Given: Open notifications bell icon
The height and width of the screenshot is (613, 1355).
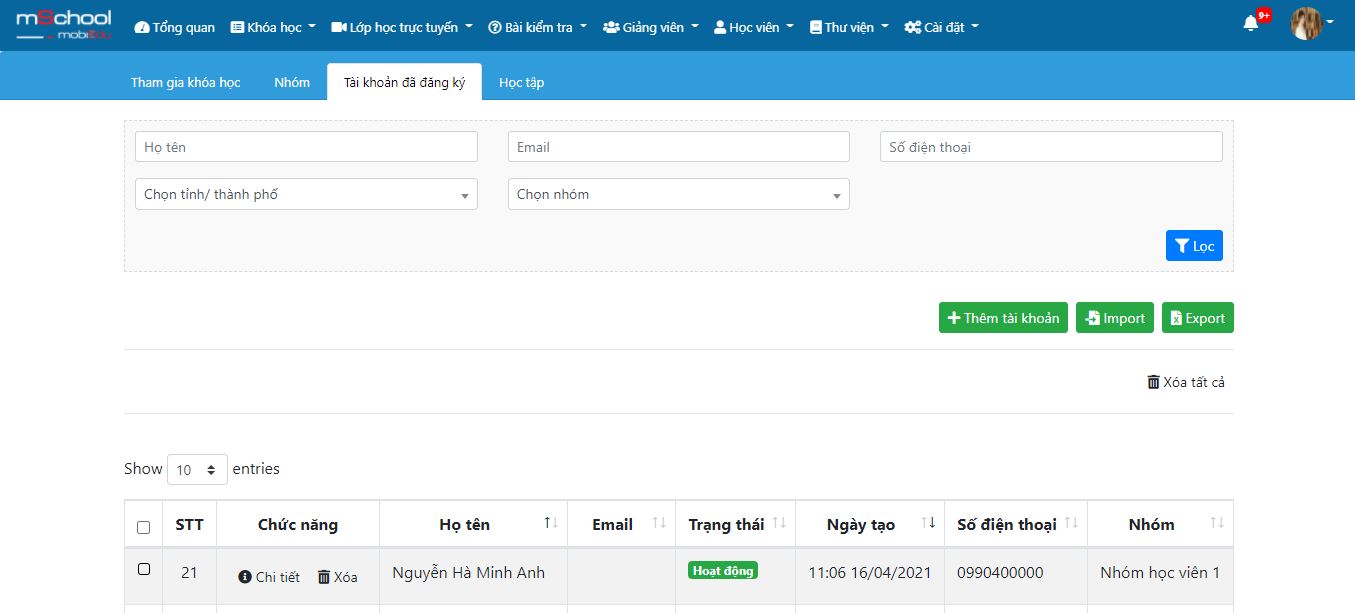Looking at the screenshot, I should click(1250, 23).
